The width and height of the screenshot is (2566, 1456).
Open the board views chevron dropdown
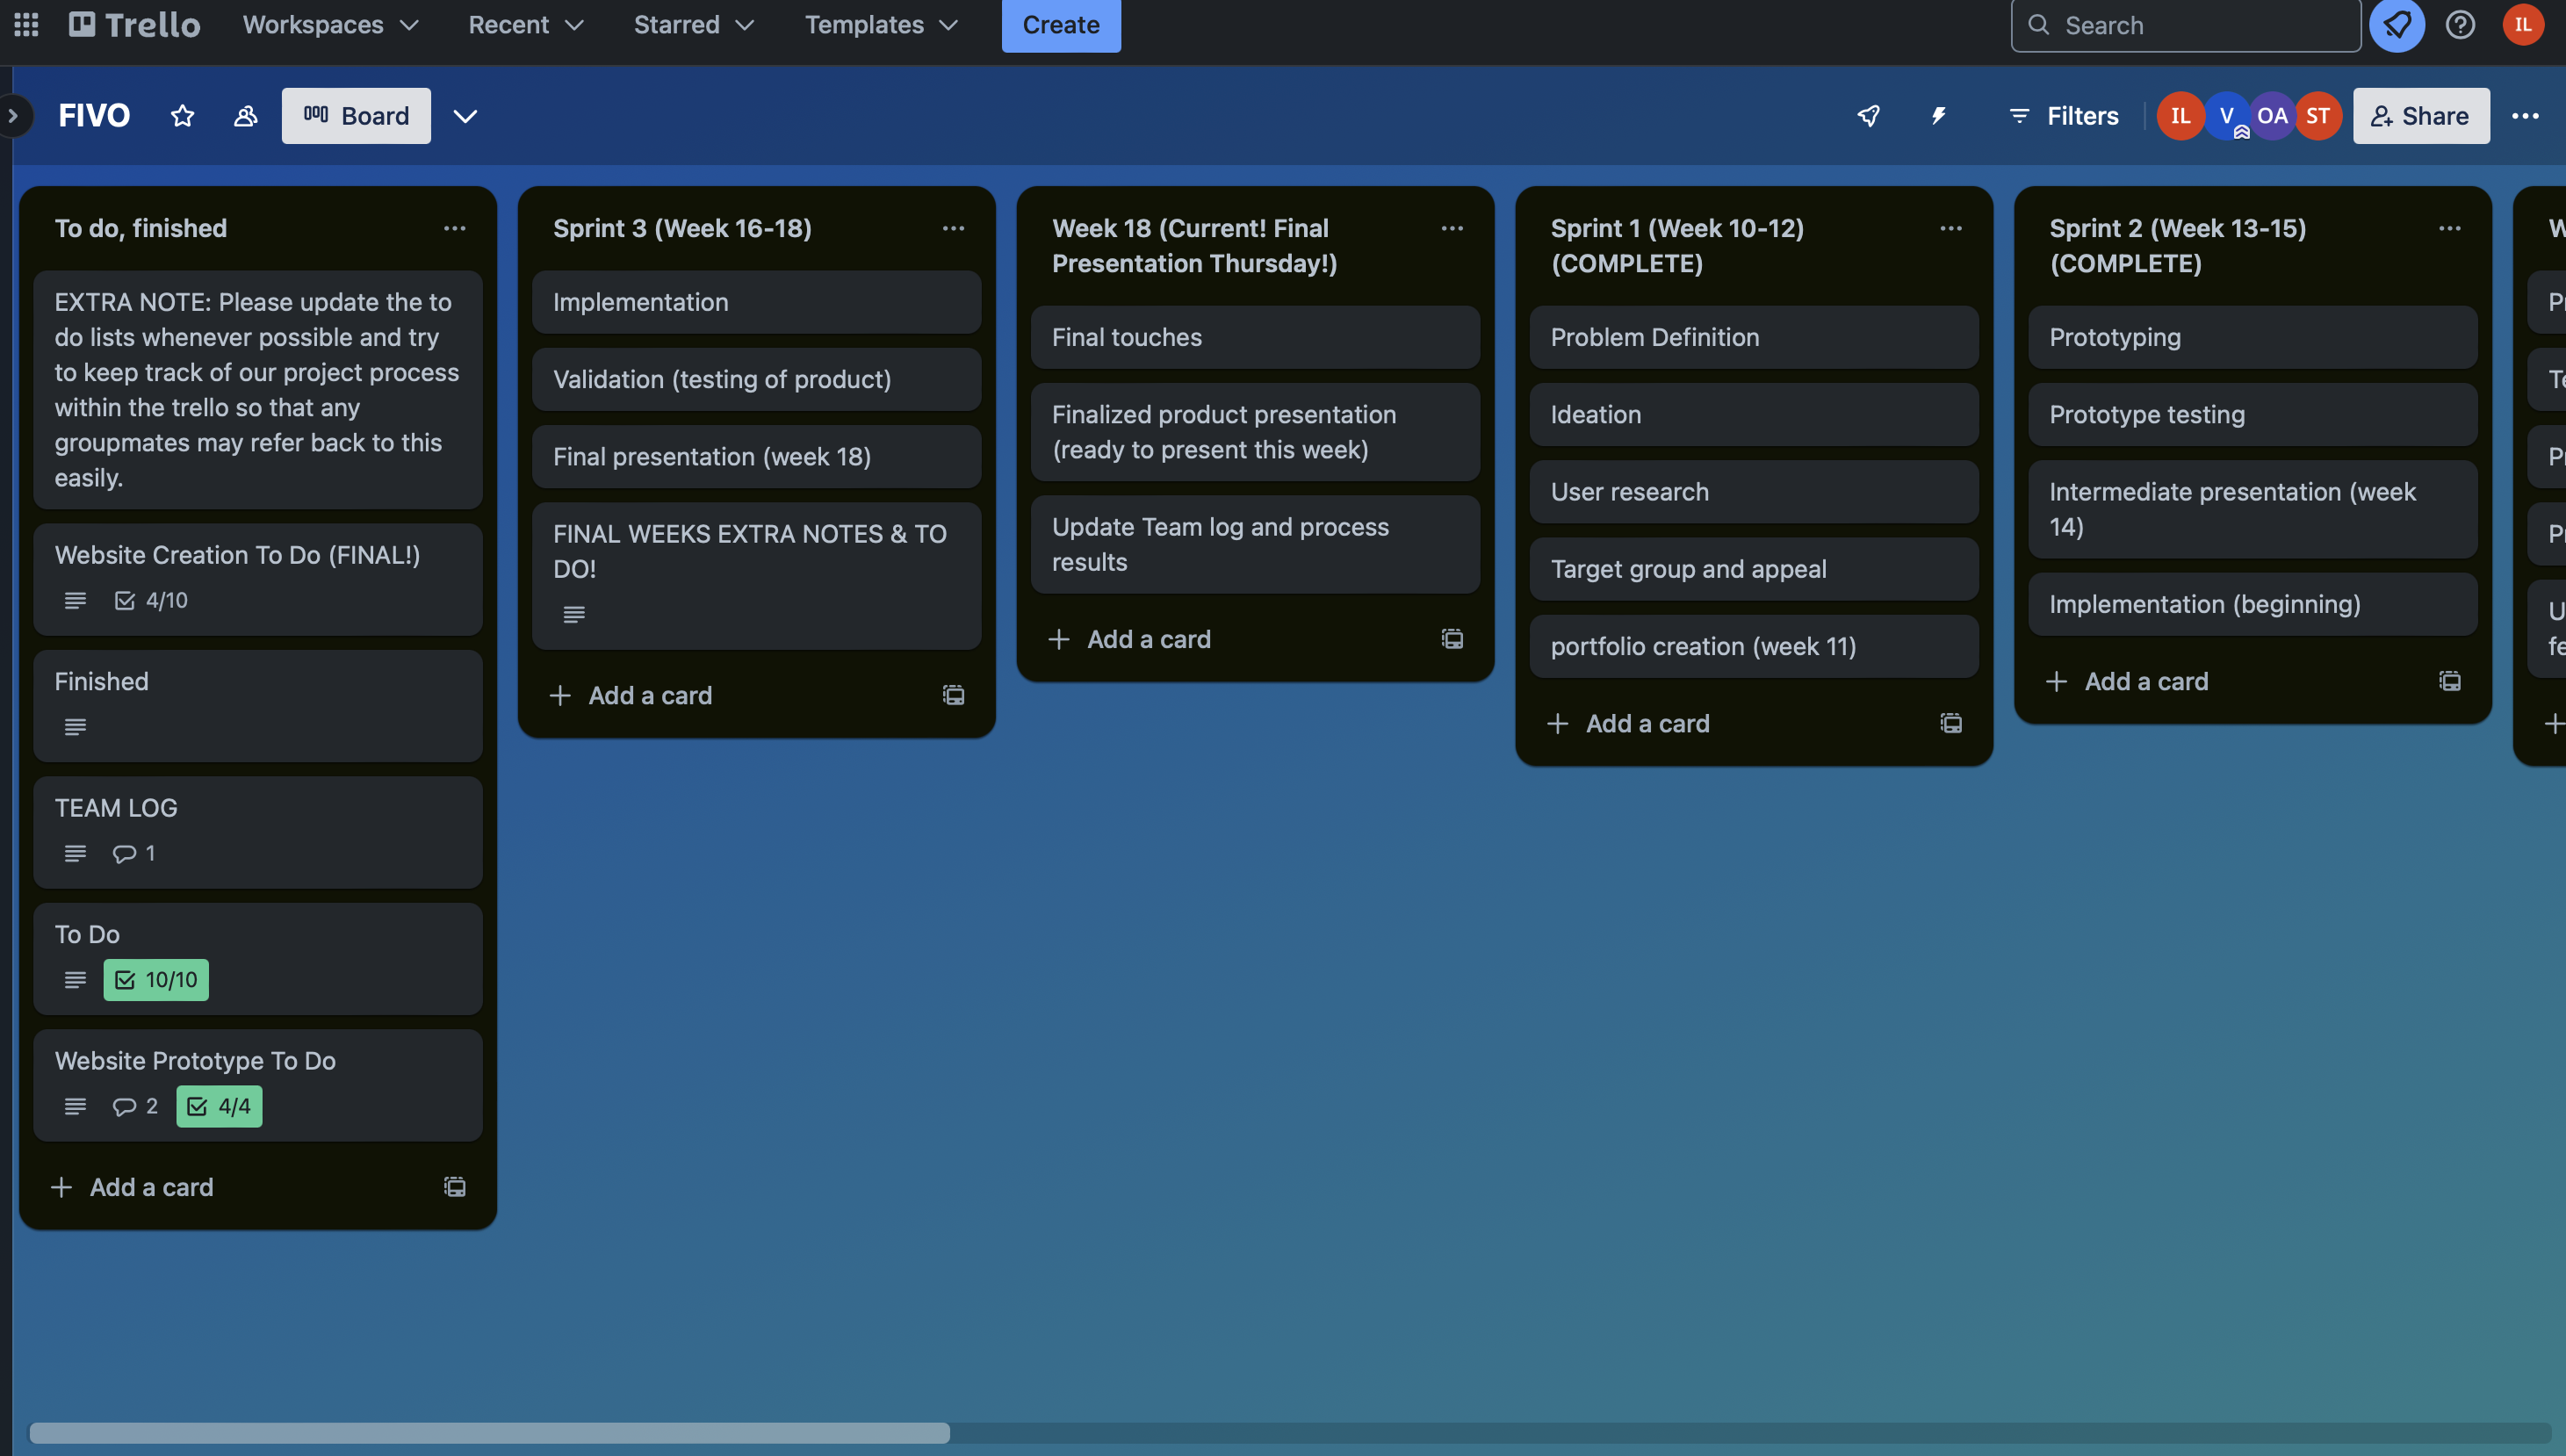[465, 116]
